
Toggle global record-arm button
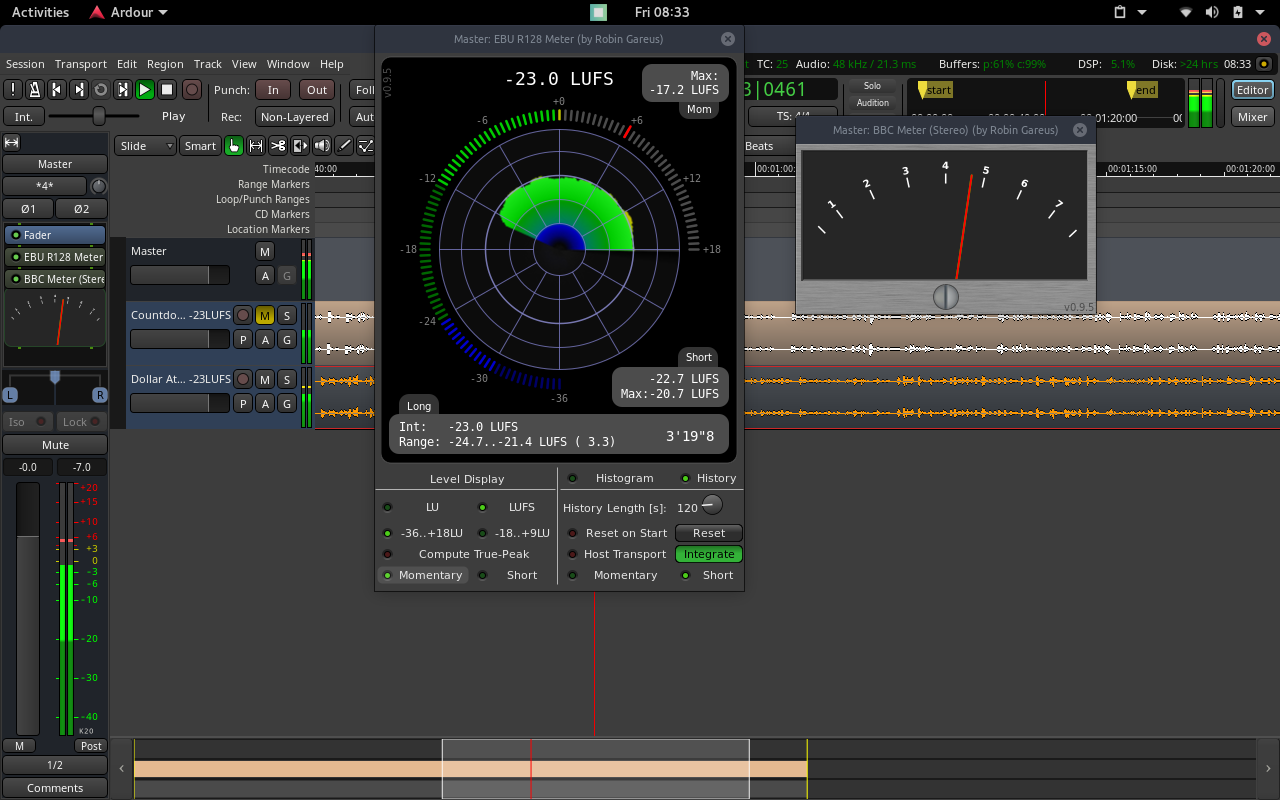pos(192,90)
